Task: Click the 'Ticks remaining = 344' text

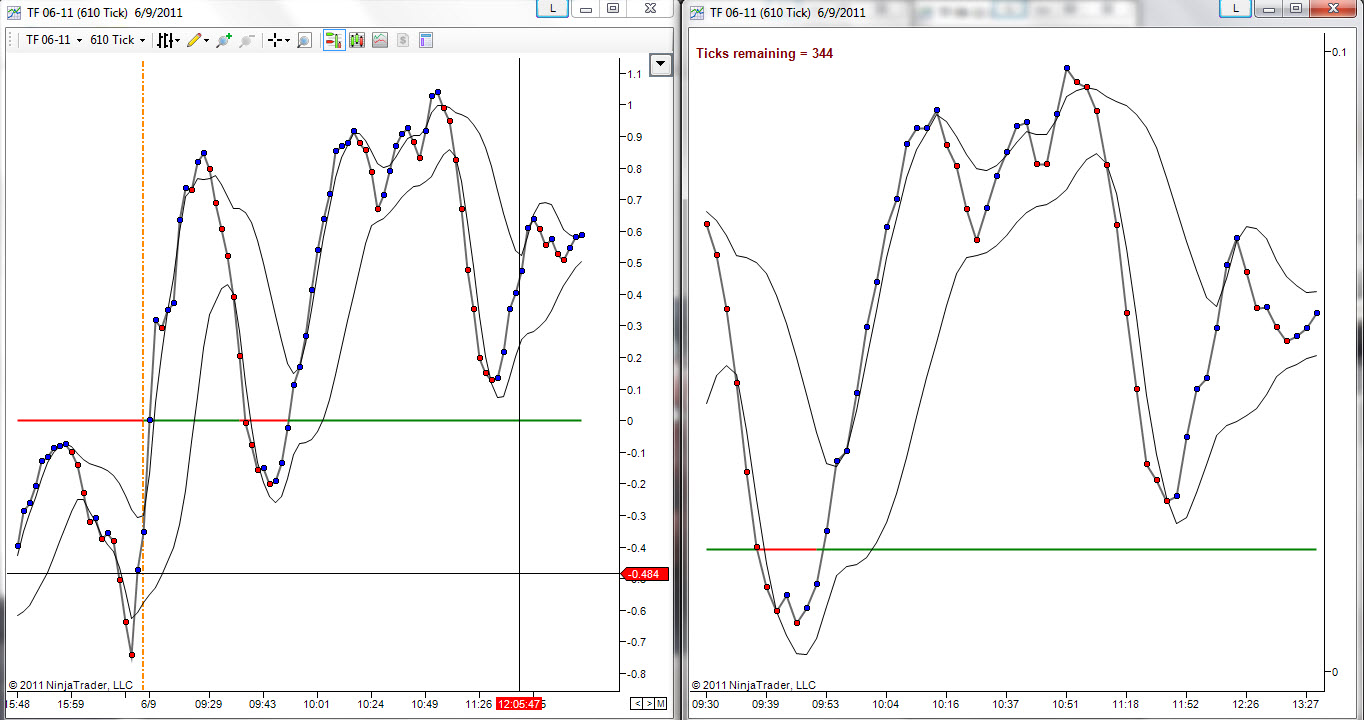Action: pos(765,53)
